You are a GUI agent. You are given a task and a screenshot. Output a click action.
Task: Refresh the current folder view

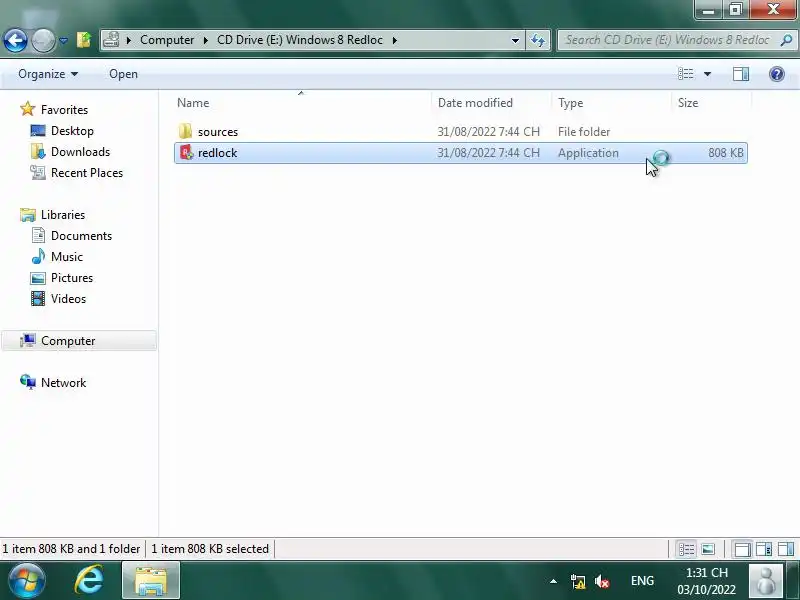pyautogui.click(x=538, y=40)
